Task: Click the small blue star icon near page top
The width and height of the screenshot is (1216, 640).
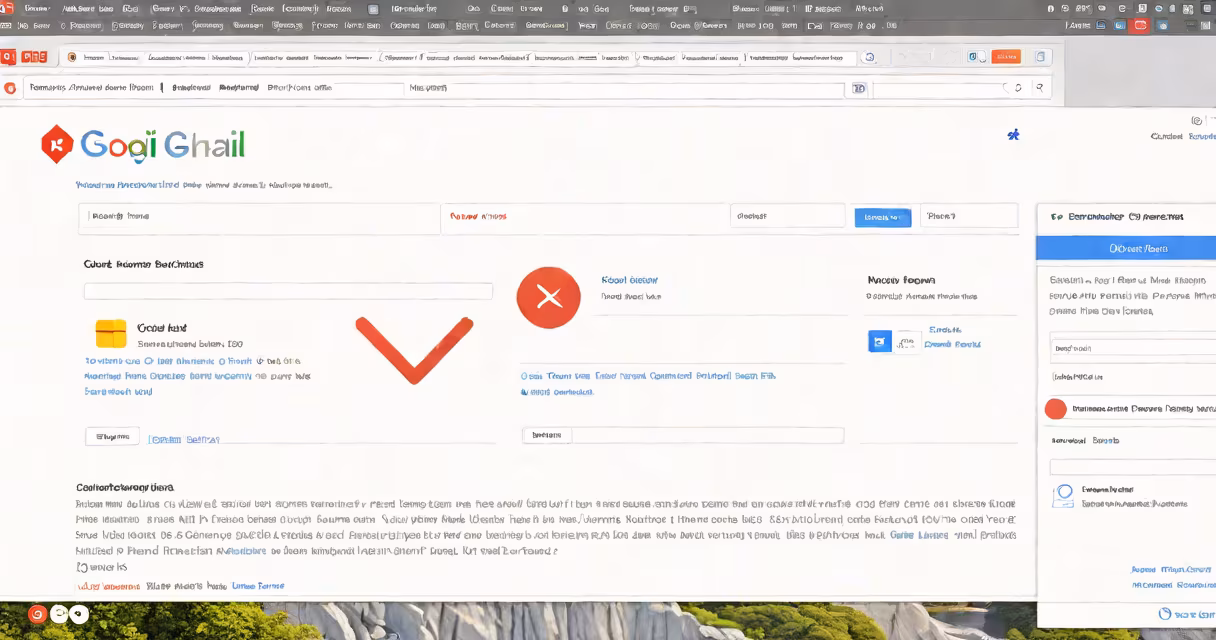Action: (x=1013, y=134)
